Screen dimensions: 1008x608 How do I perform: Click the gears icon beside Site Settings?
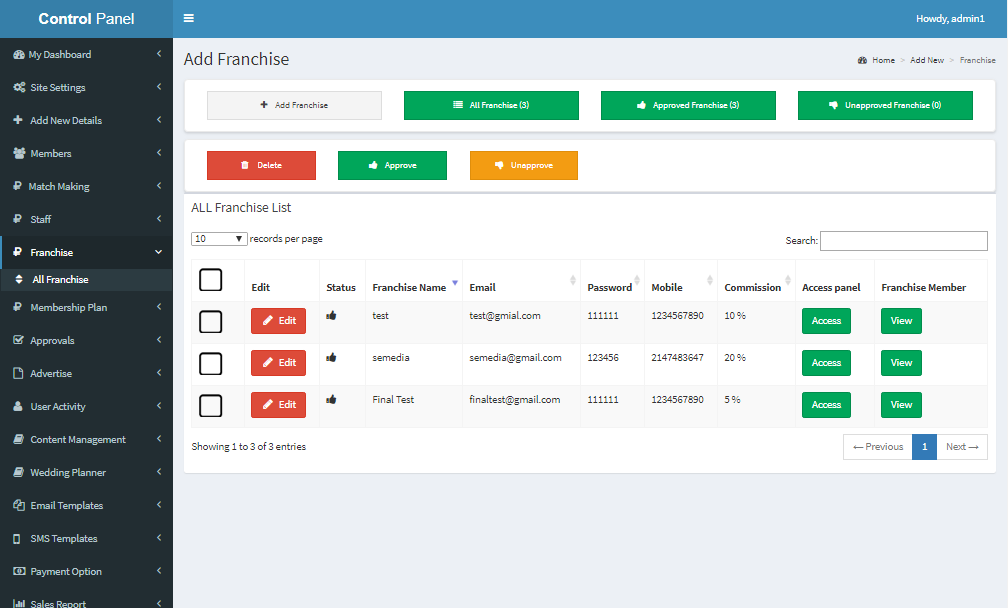click(x=19, y=87)
